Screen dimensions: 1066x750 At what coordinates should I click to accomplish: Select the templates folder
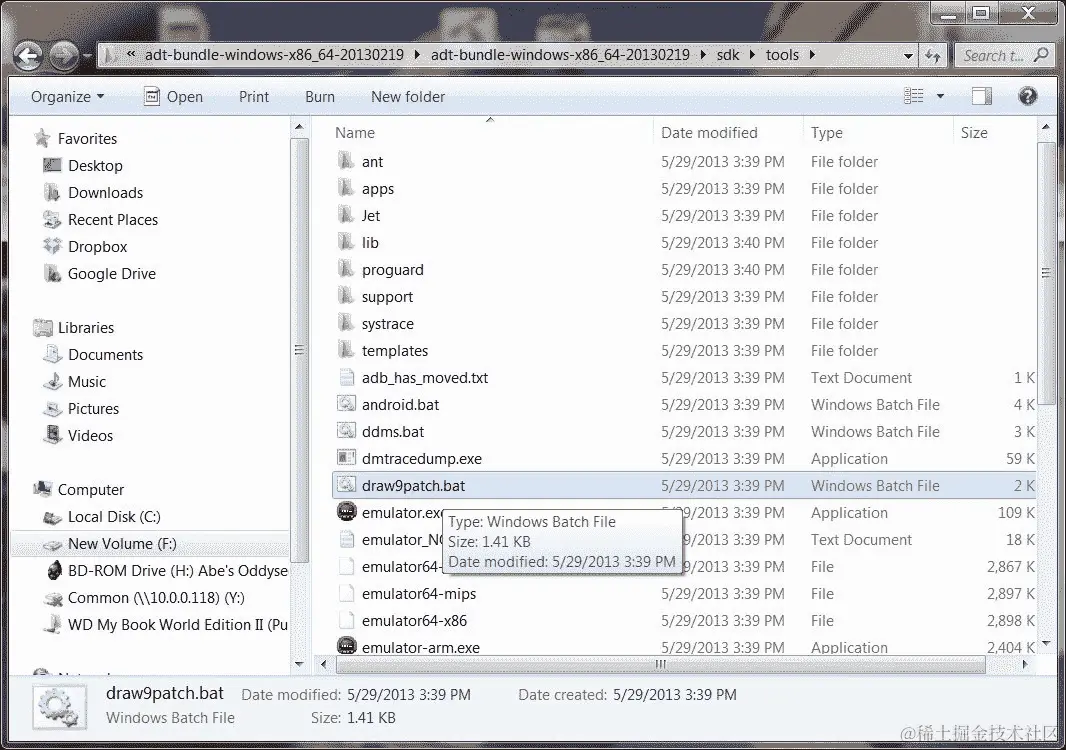coord(394,351)
